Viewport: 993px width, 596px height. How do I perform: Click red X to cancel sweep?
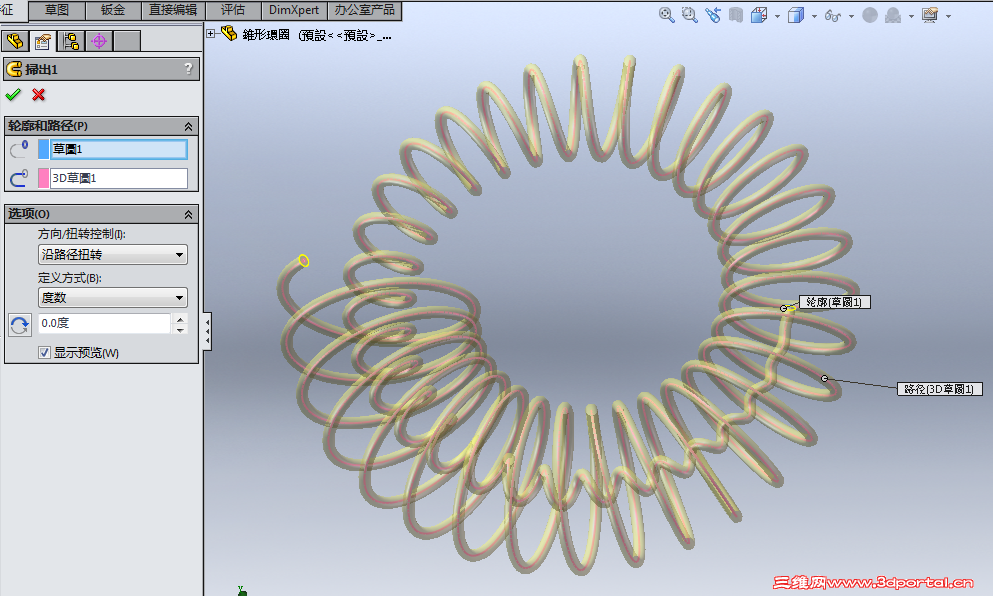point(39,94)
